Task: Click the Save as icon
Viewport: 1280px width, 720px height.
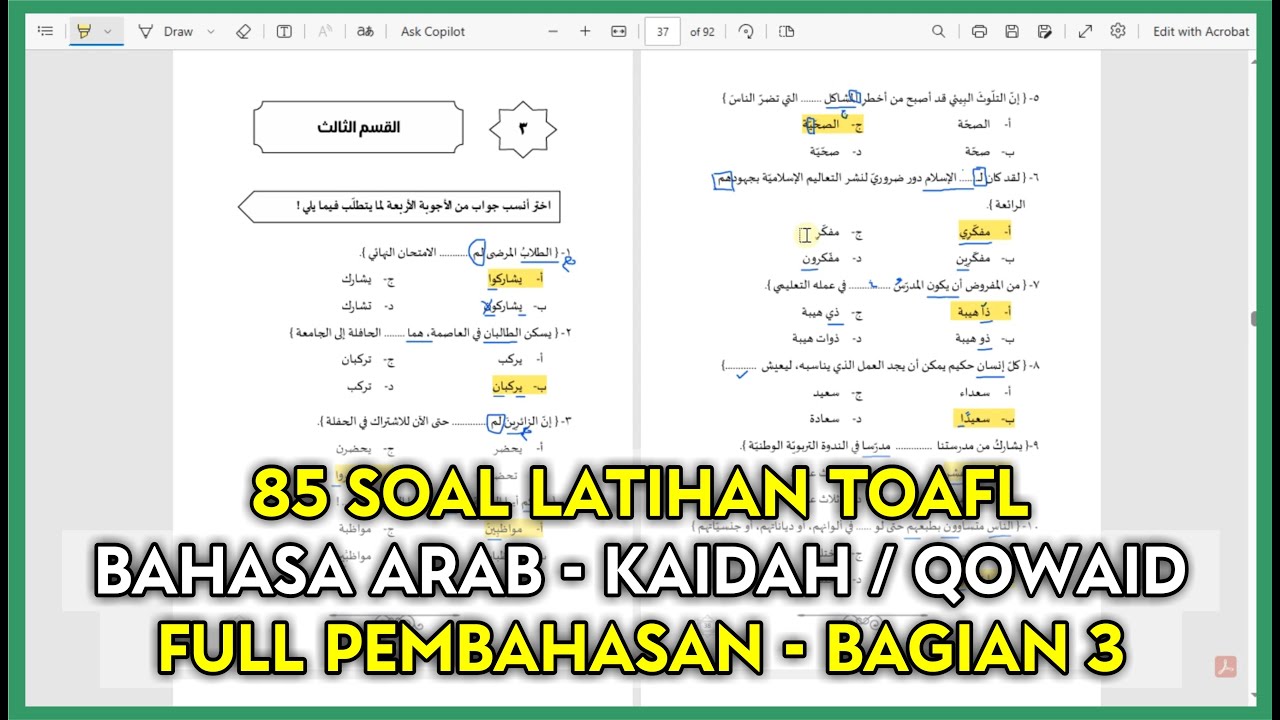Action: pos(1045,31)
